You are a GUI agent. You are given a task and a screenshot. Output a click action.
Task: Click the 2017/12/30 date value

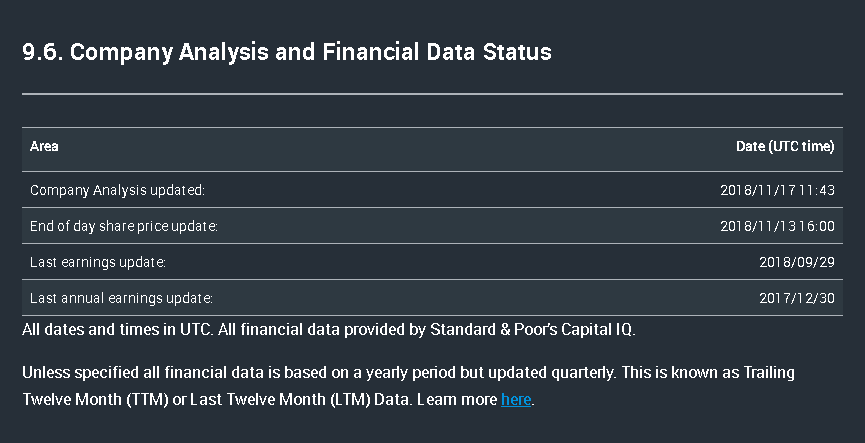797,298
